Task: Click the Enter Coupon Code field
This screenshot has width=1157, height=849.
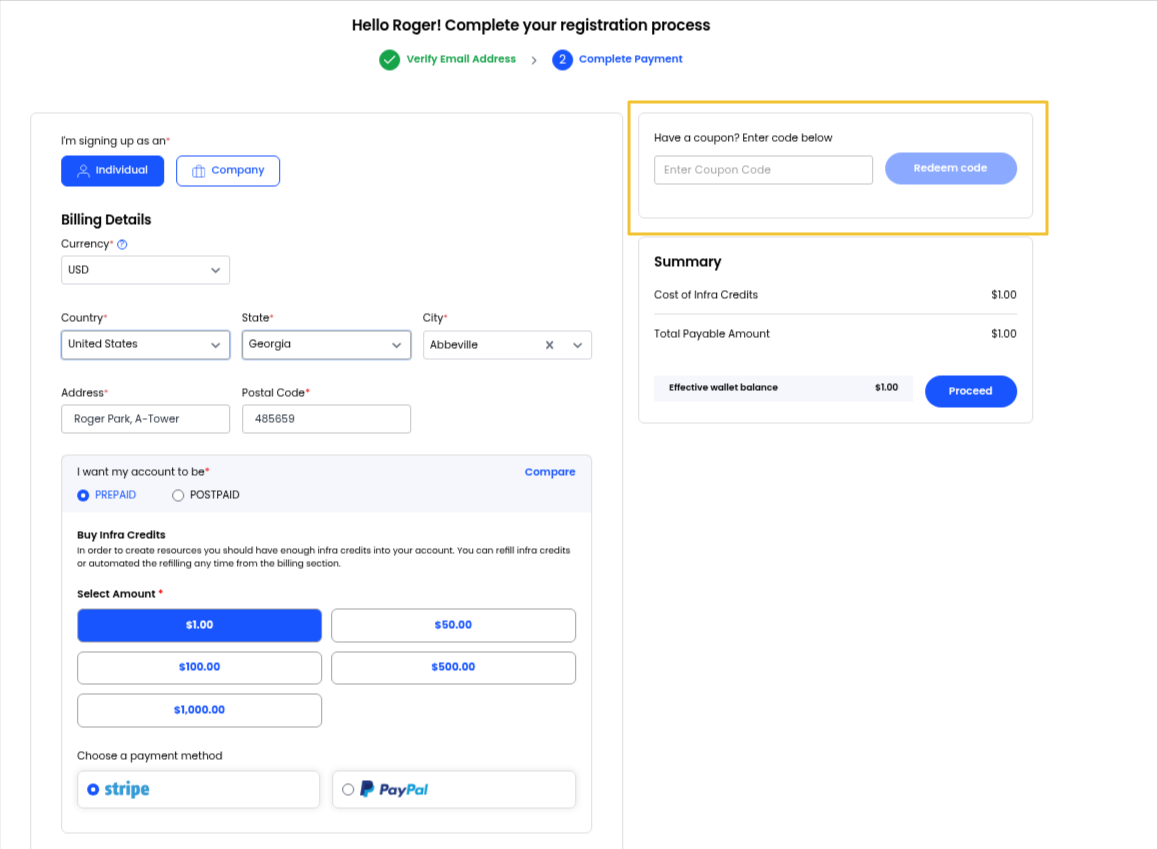Action: pyautogui.click(x=763, y=170)
